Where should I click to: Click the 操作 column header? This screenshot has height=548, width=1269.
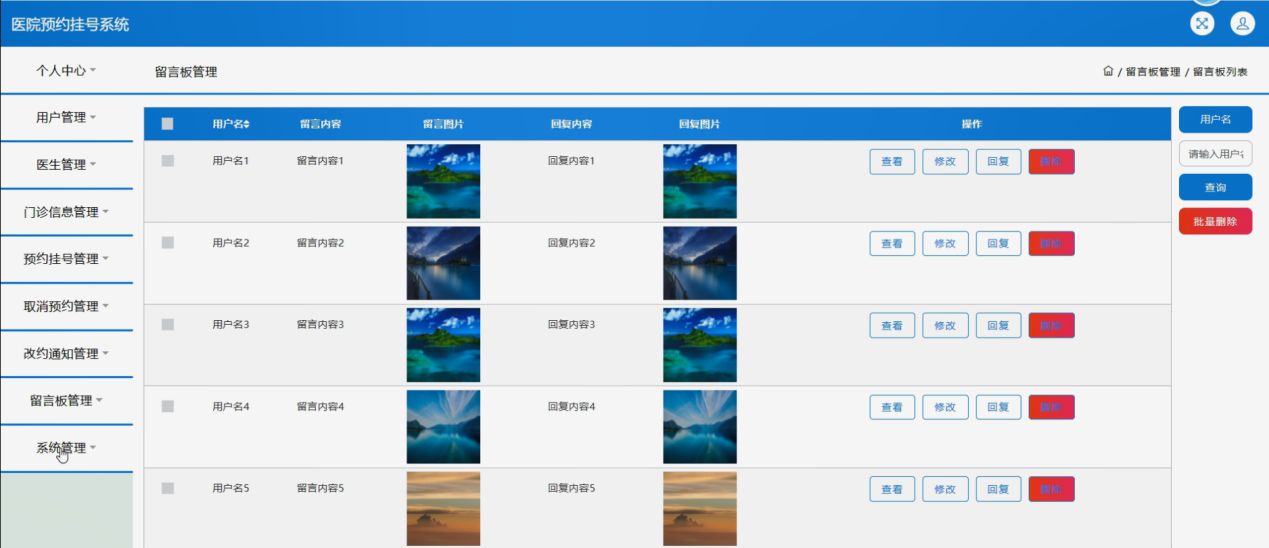click(x=971, y=124)
